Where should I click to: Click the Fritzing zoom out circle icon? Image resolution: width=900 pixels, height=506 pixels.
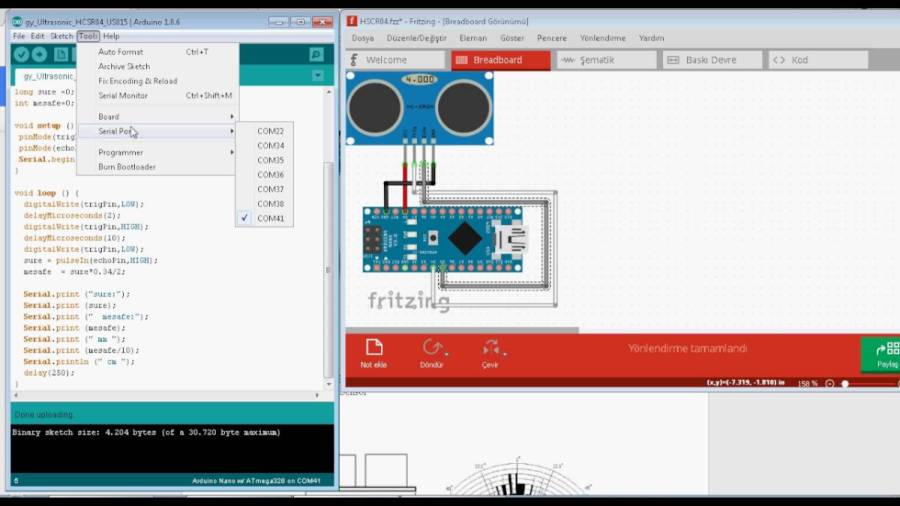(829, 383)
